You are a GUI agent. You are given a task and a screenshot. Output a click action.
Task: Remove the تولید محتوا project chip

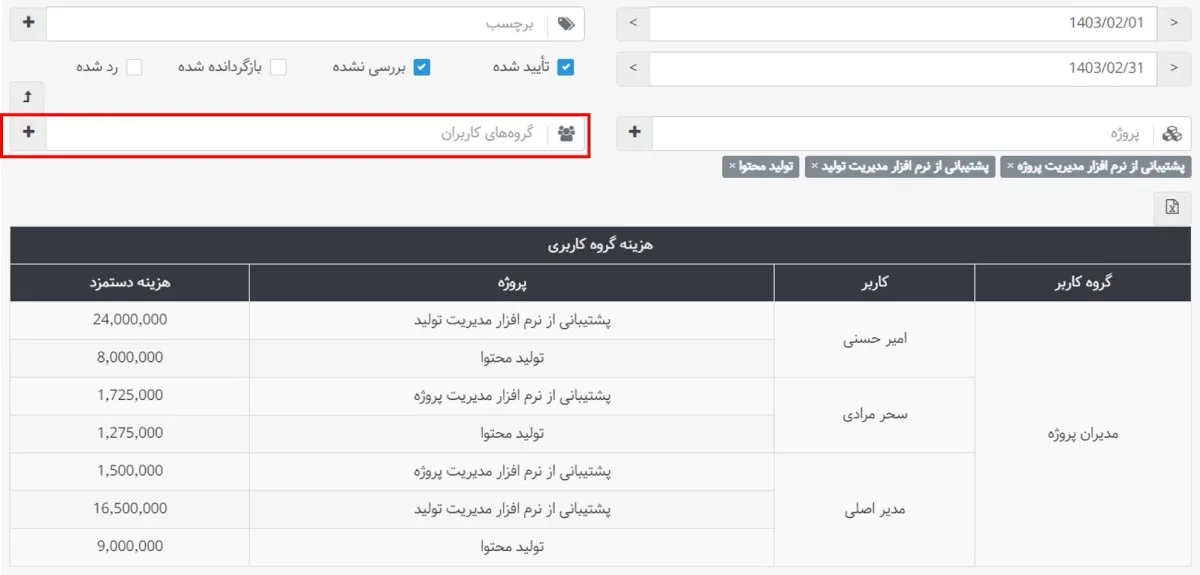pos(732,166)
